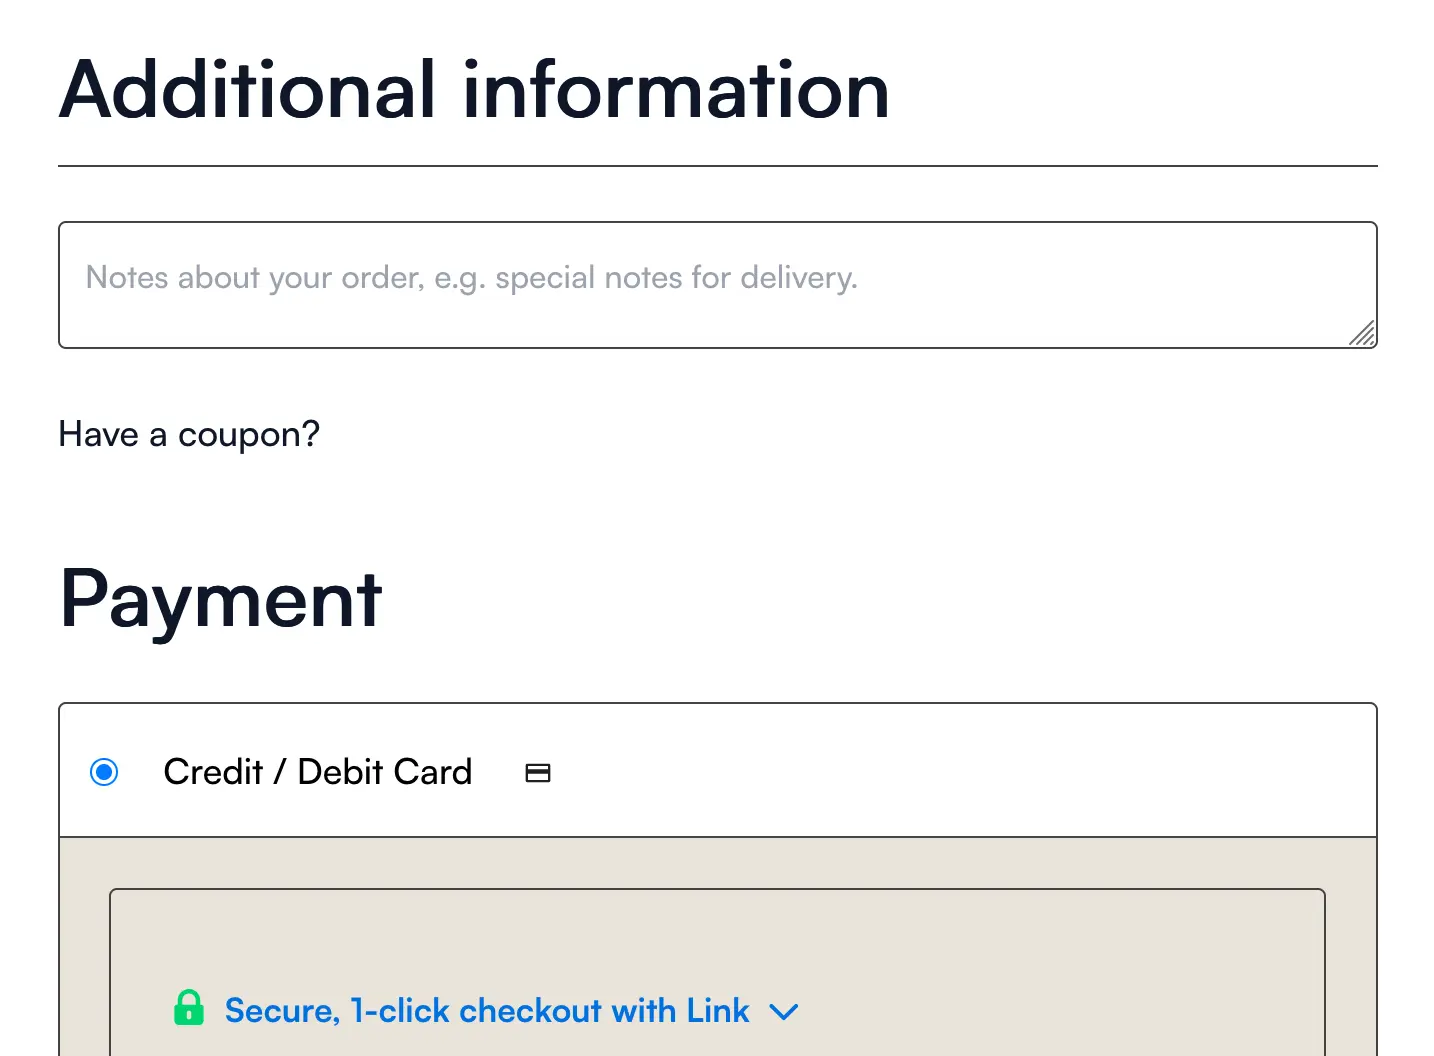
Task: Click the green padlock icon
Action: [188, 1008]
